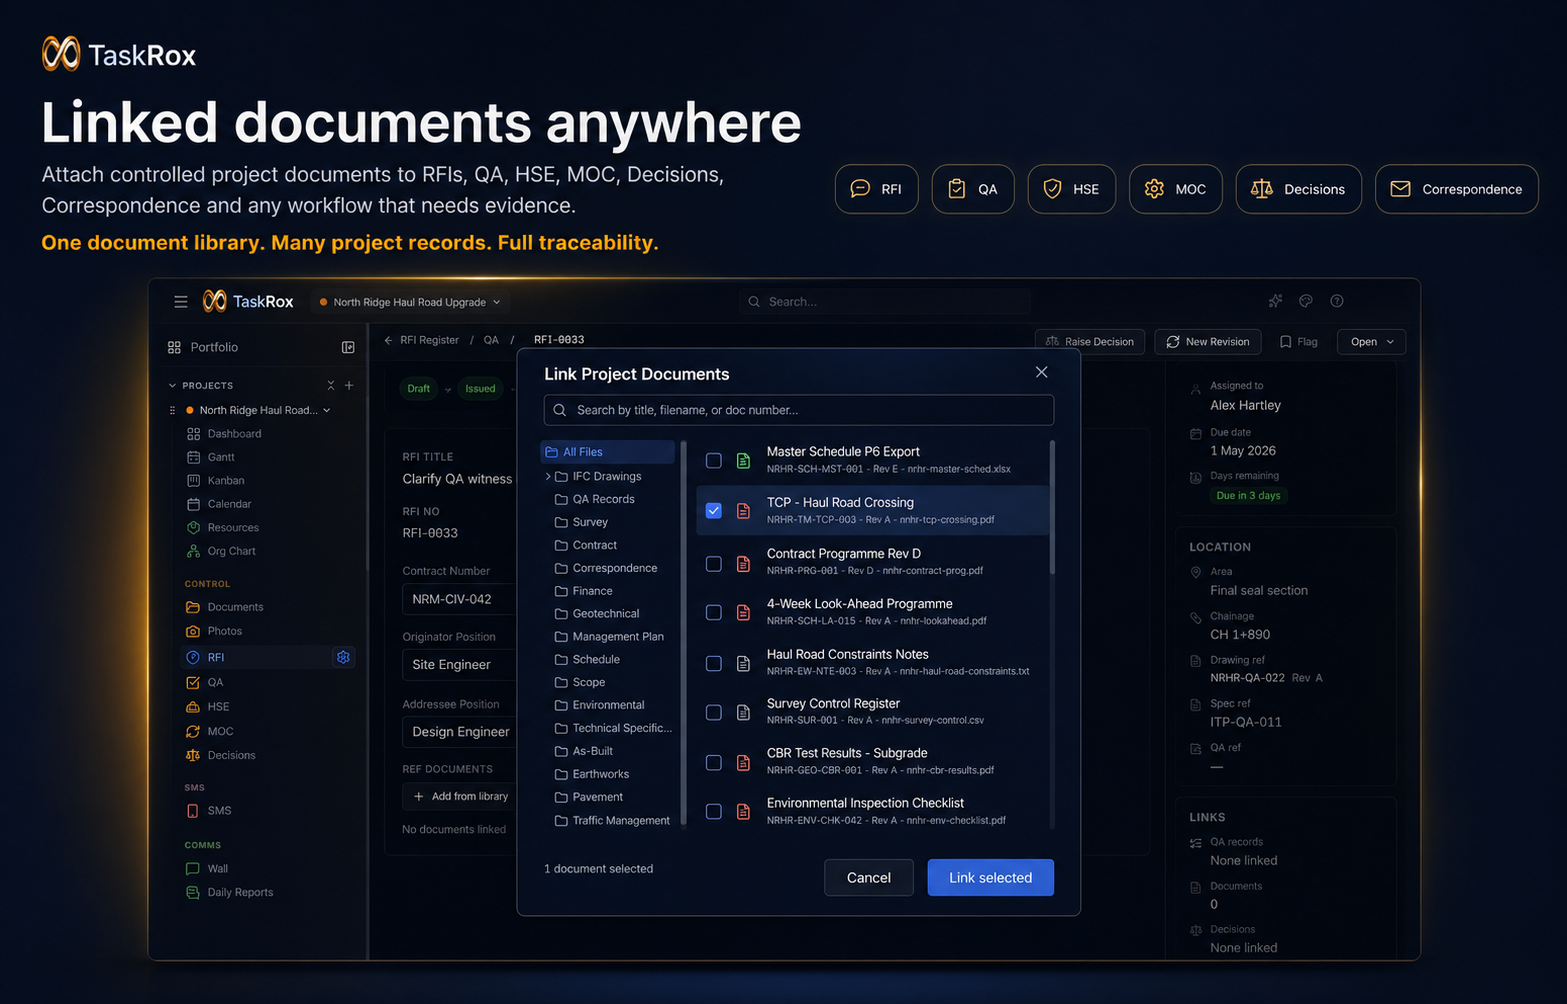This screenshot has width=1567, height=1004.
Task: Click the QA checkbox icon in the sidebar
Action: pos(193,682)
